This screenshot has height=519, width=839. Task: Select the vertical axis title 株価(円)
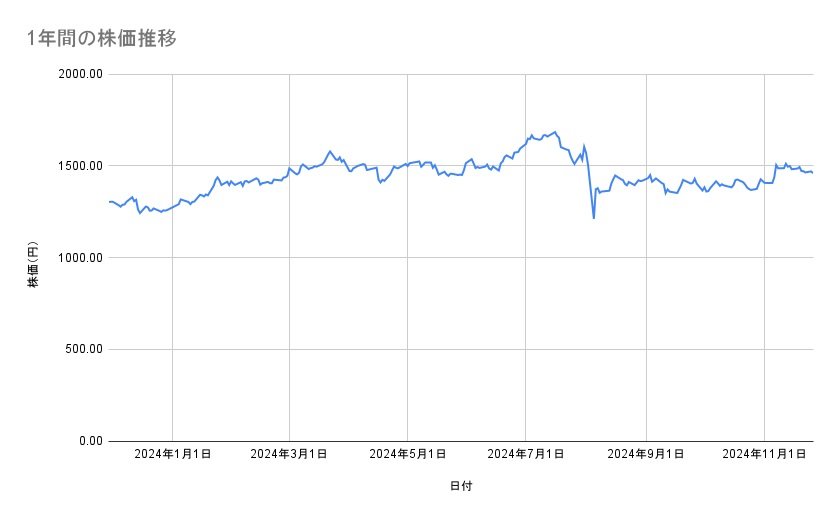coord(33,257)
